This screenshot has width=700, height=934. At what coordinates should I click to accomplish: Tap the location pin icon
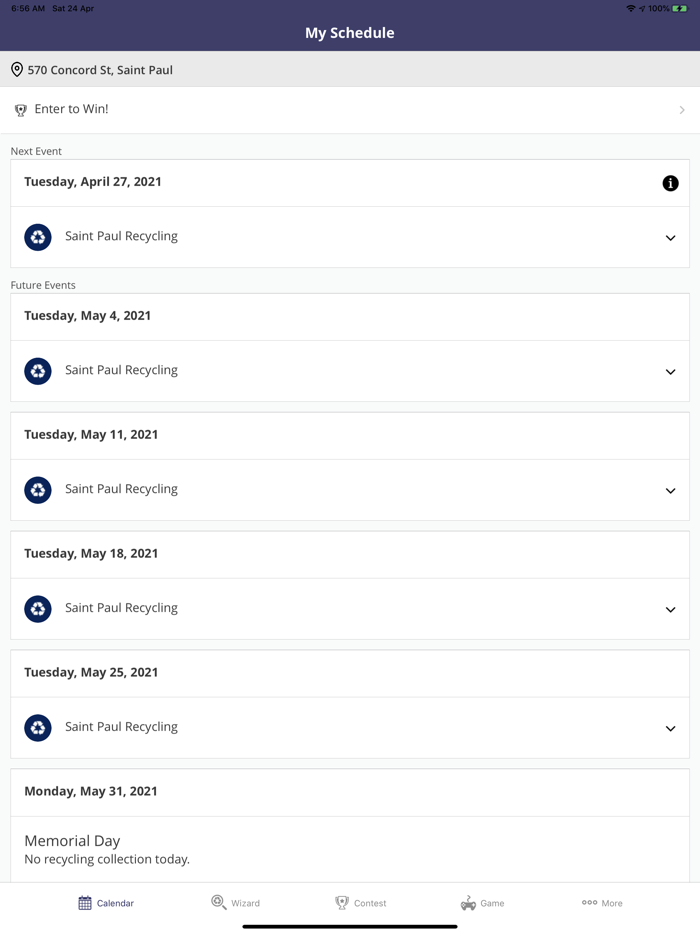(17, 70)
